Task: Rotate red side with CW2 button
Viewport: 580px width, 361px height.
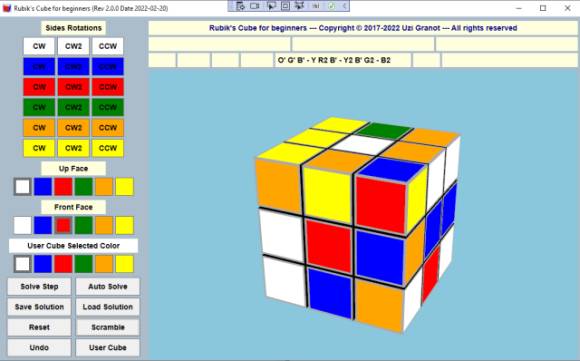Action: (73, 87)
